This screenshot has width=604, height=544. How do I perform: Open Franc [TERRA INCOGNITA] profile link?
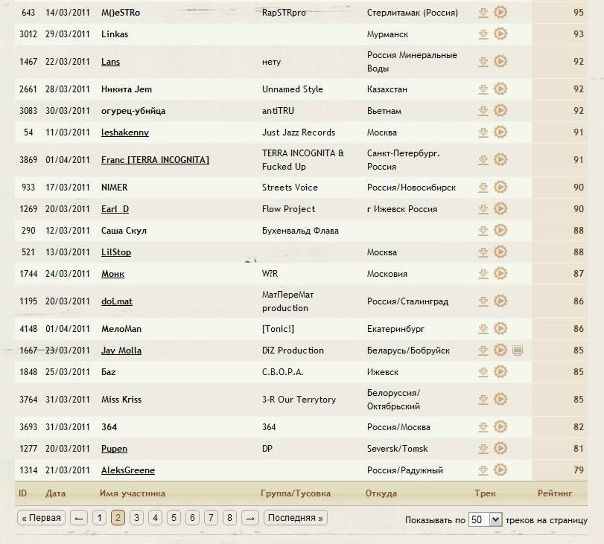(154, 159)
